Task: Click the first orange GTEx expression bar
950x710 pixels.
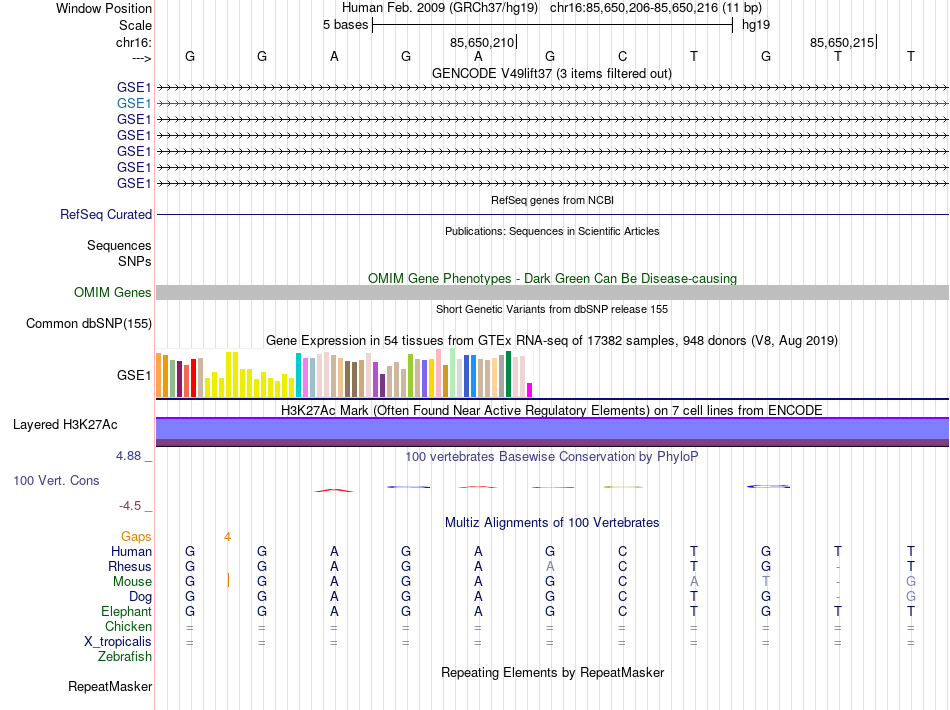Action: click(159, 375)
